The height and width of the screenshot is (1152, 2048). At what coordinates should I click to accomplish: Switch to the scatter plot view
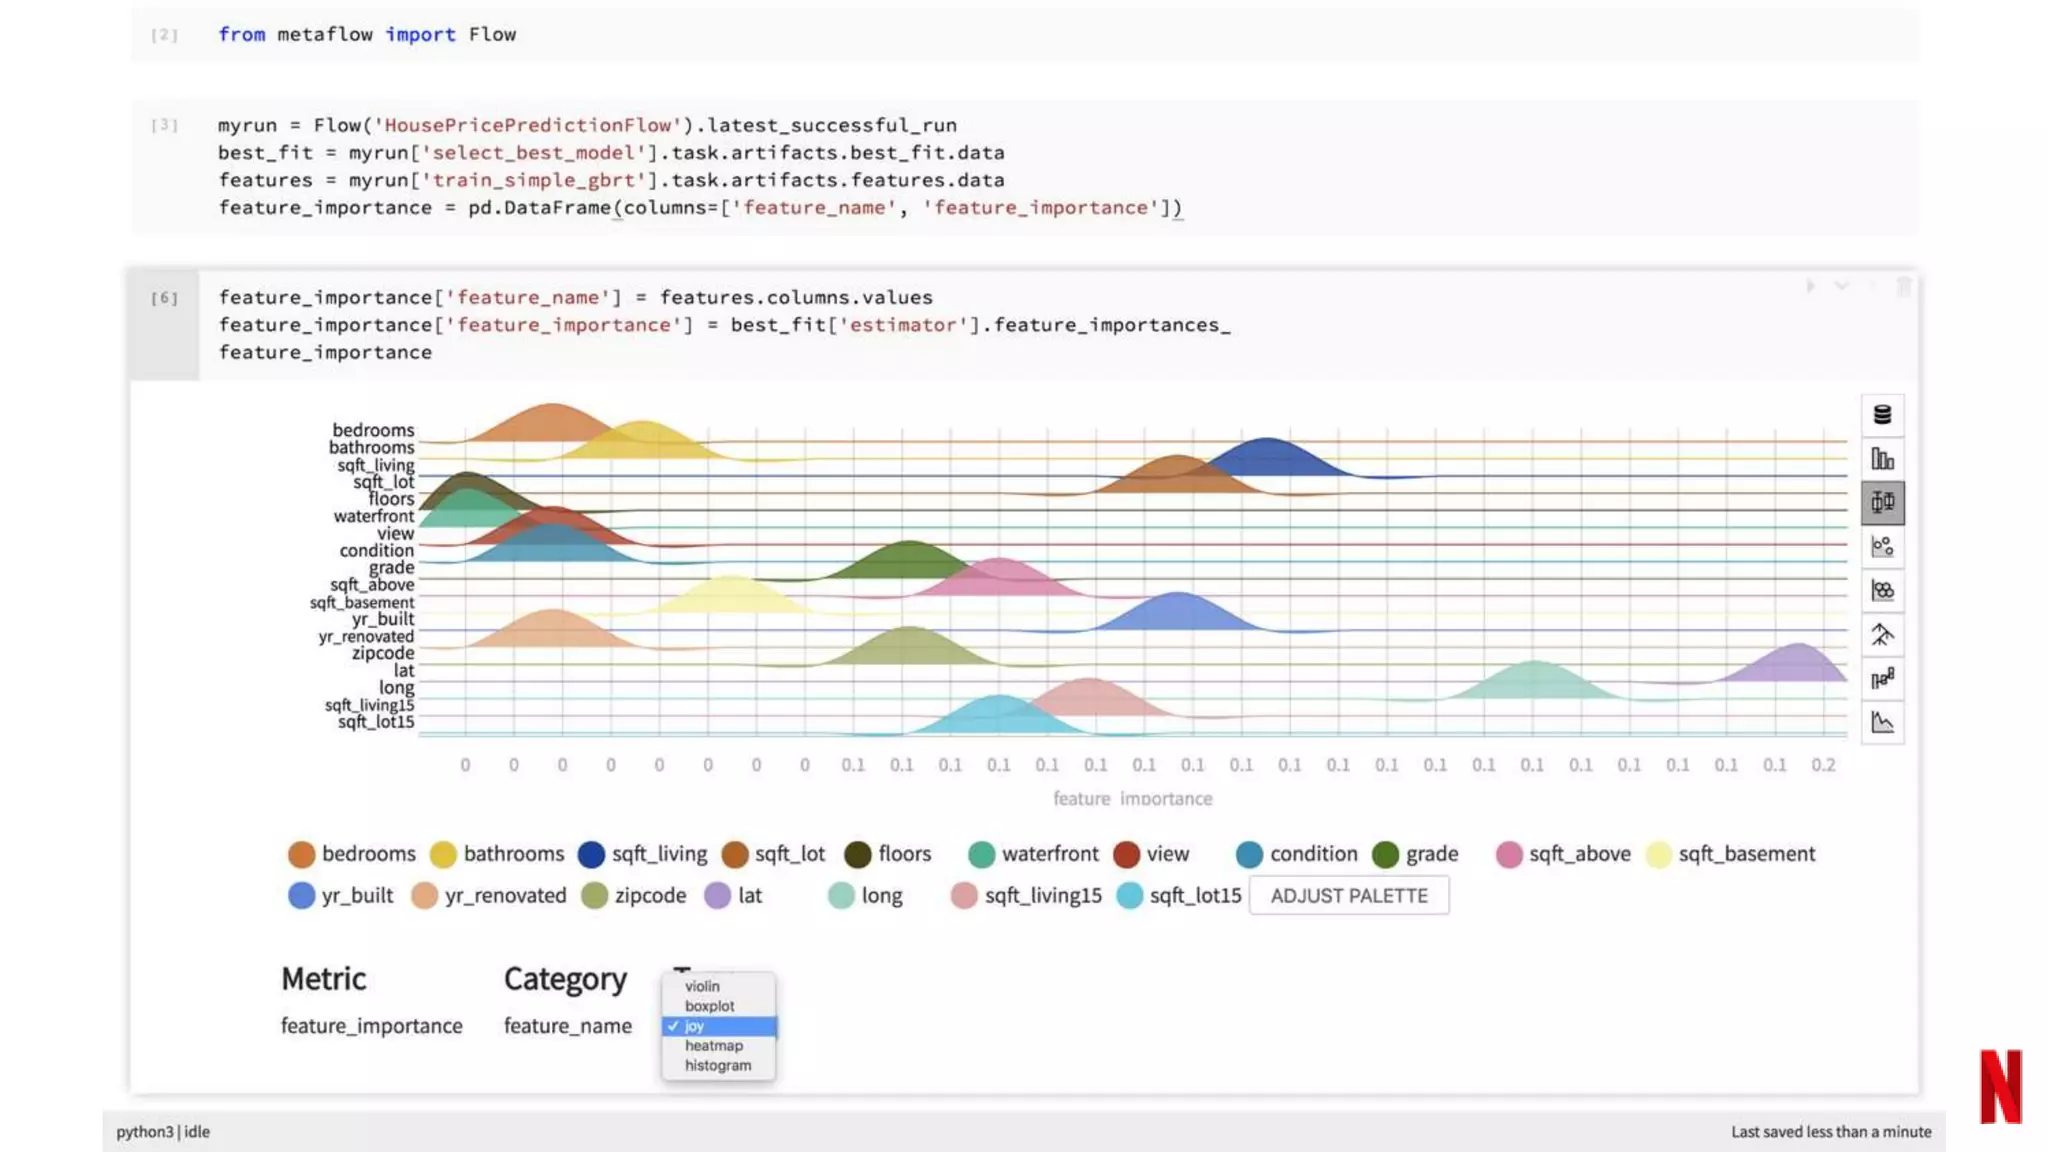[x=1882, y=546]
